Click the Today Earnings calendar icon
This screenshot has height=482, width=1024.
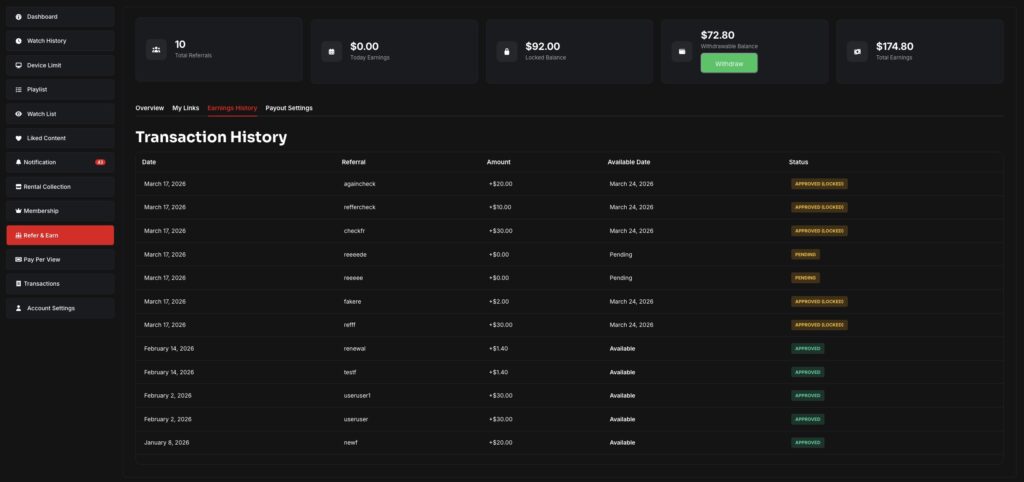click(332, 51)
